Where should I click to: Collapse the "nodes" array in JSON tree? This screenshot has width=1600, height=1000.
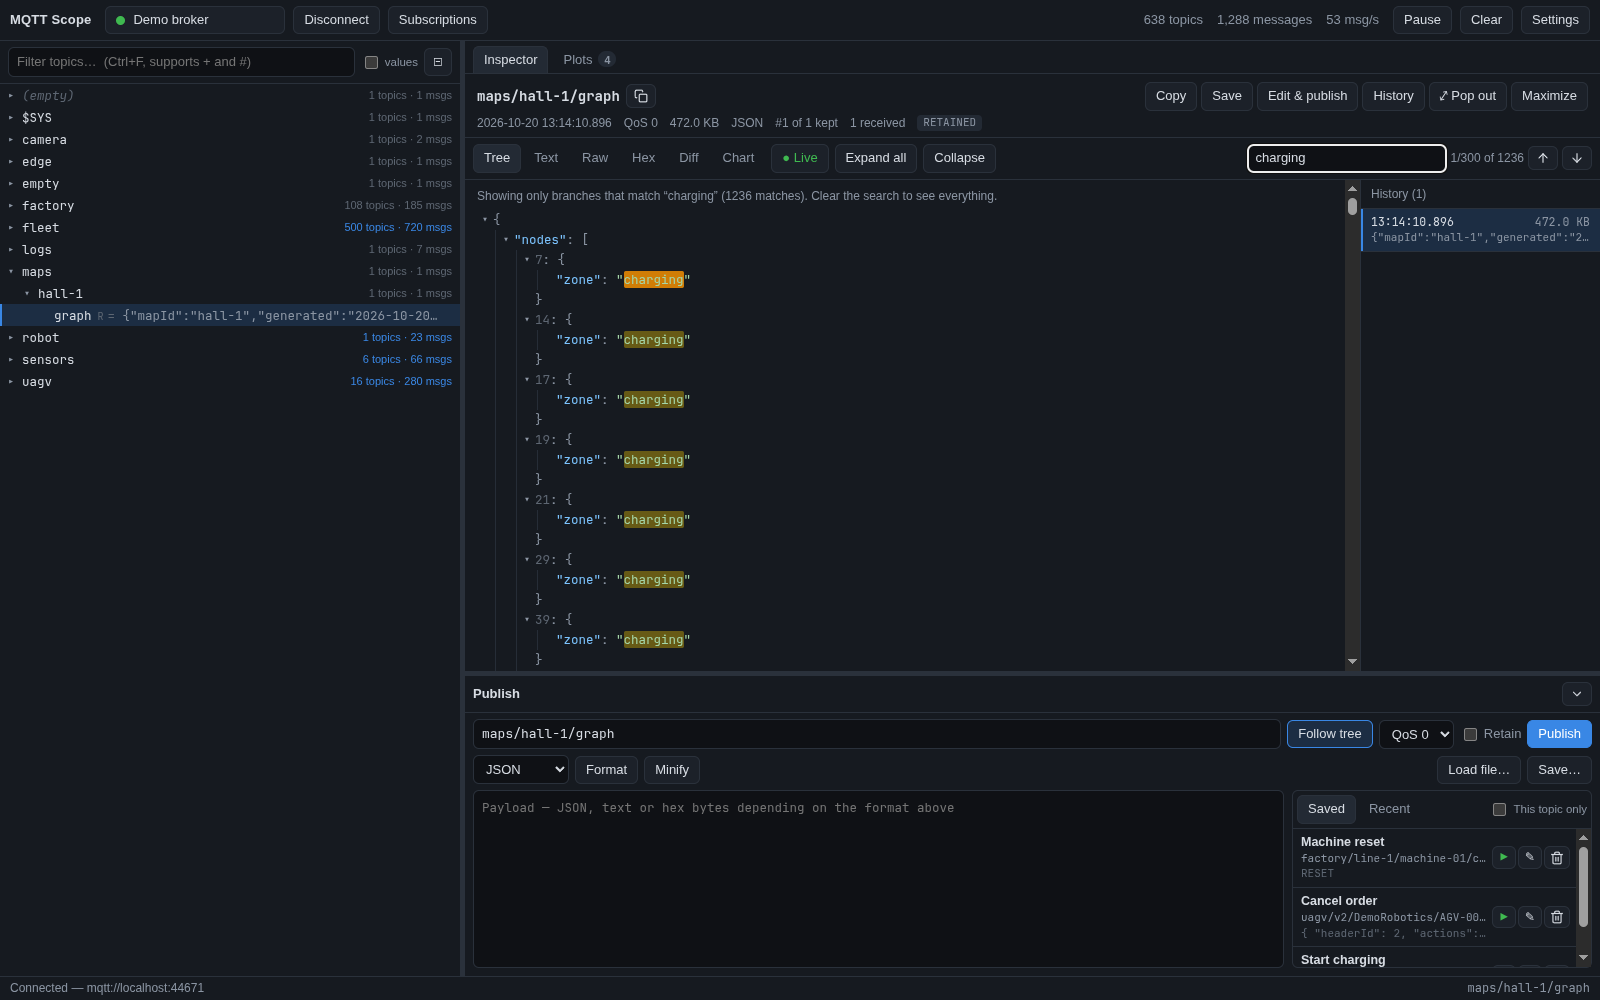point(506,240)
